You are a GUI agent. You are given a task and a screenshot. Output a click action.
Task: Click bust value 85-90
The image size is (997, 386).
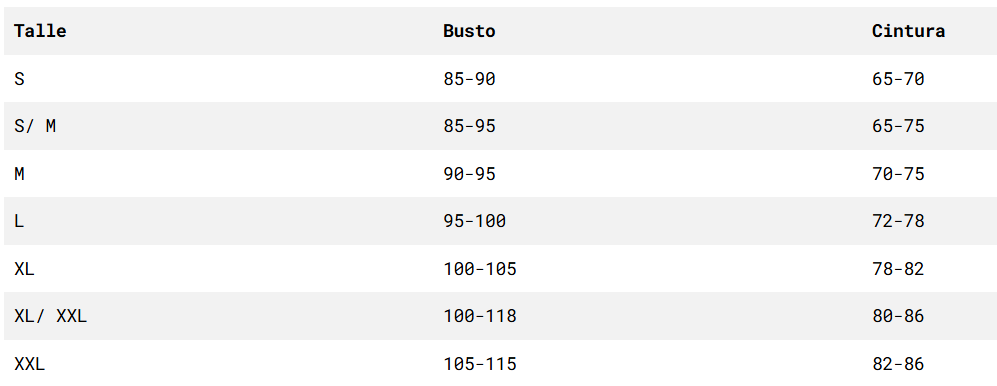[x=469, y=79]
